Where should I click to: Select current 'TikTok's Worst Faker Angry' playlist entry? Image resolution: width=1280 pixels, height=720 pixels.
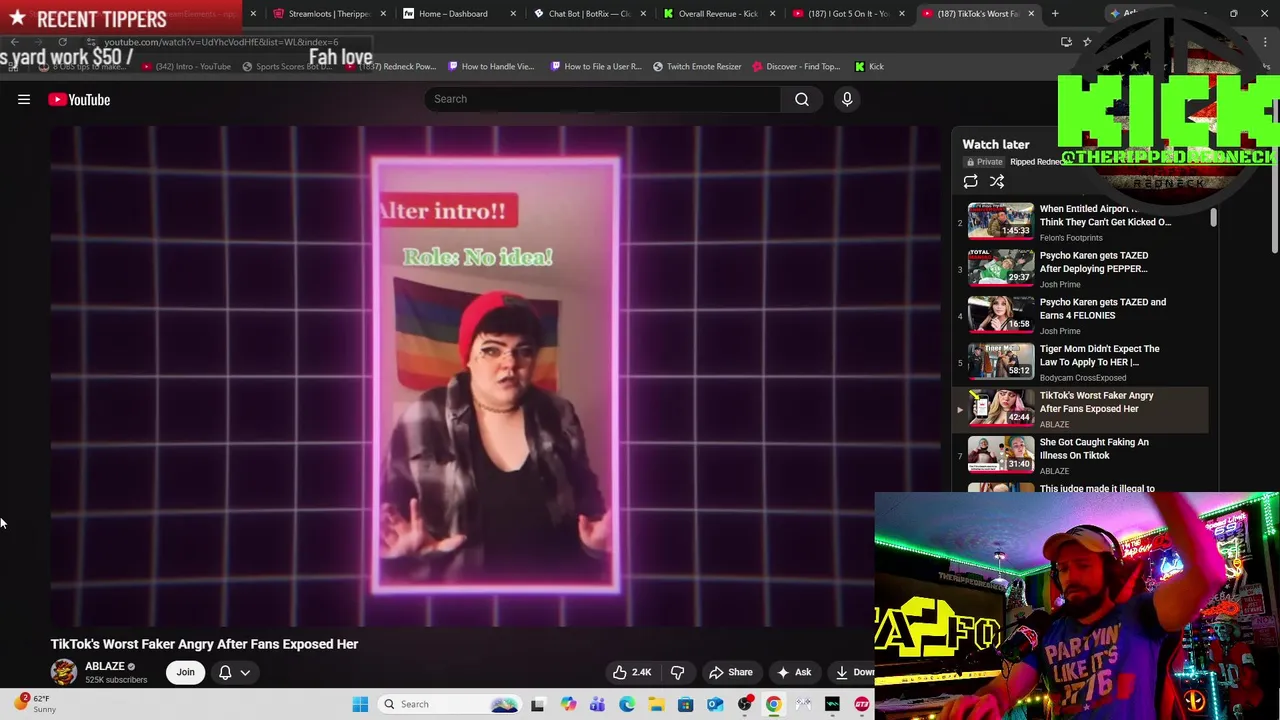pyautogui.click(x=1080, y=409)
